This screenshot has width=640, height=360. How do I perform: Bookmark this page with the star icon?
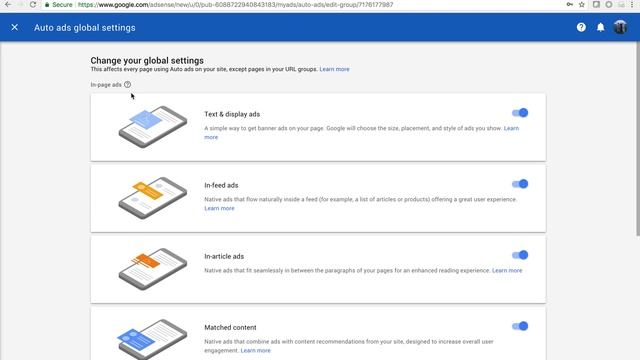[x=582, y=4]
